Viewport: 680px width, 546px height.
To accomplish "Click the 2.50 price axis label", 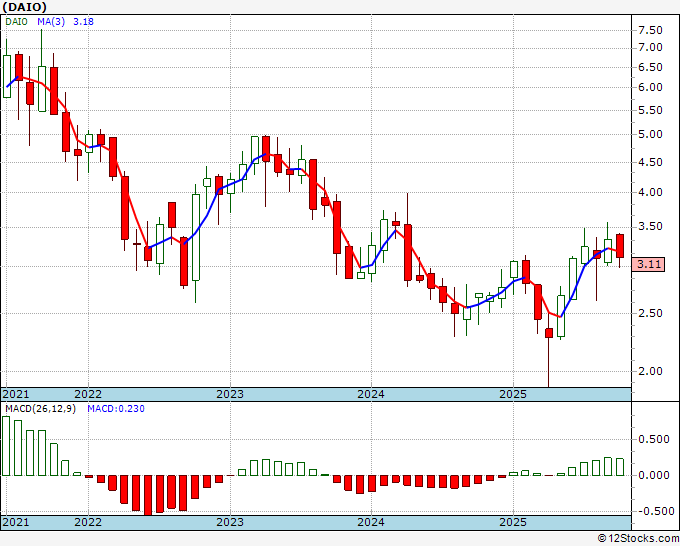I will (650, 313).
